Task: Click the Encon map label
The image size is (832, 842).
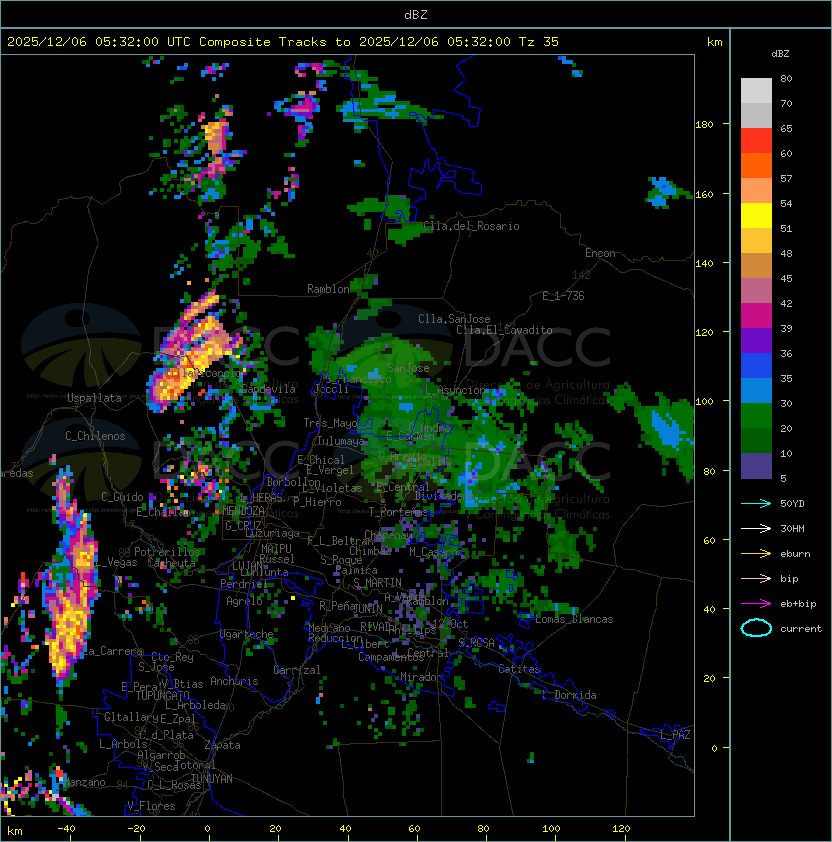Action: point(600,253)
